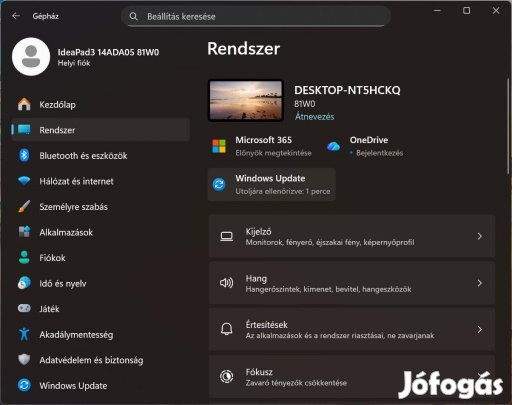This screenshot has width=512, height=405.
Task: Maximize the Gépház window
Action: (467, 11)
